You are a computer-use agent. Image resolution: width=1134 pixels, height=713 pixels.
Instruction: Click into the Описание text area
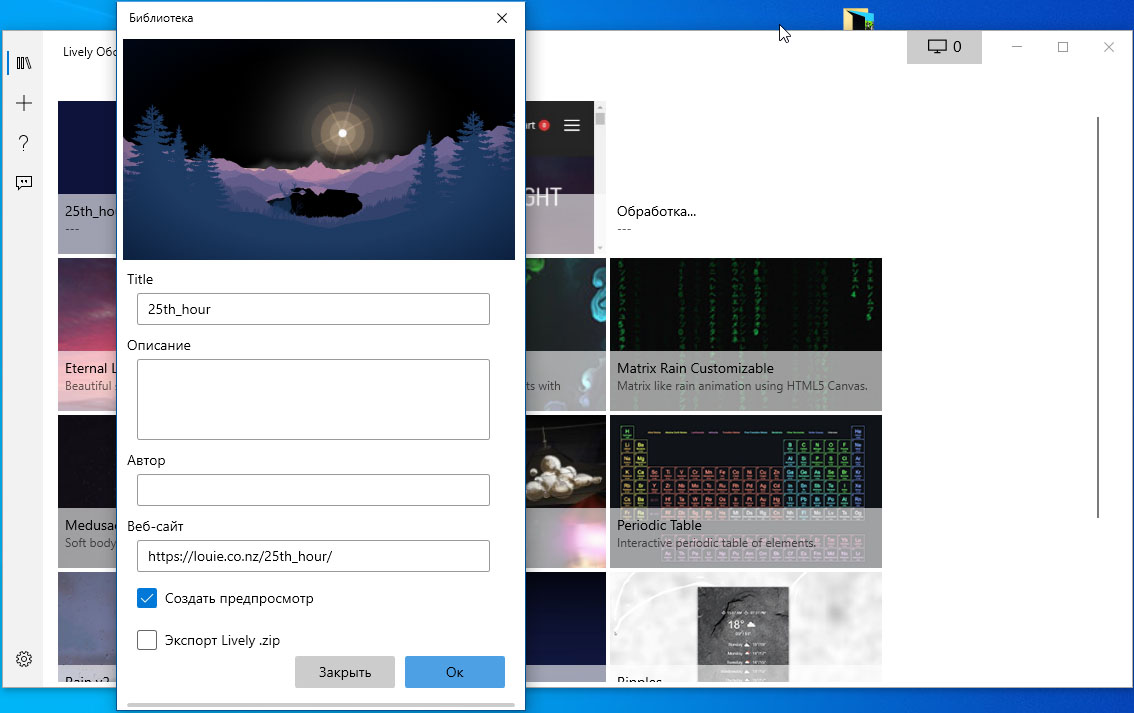click(x=313, y=399)
